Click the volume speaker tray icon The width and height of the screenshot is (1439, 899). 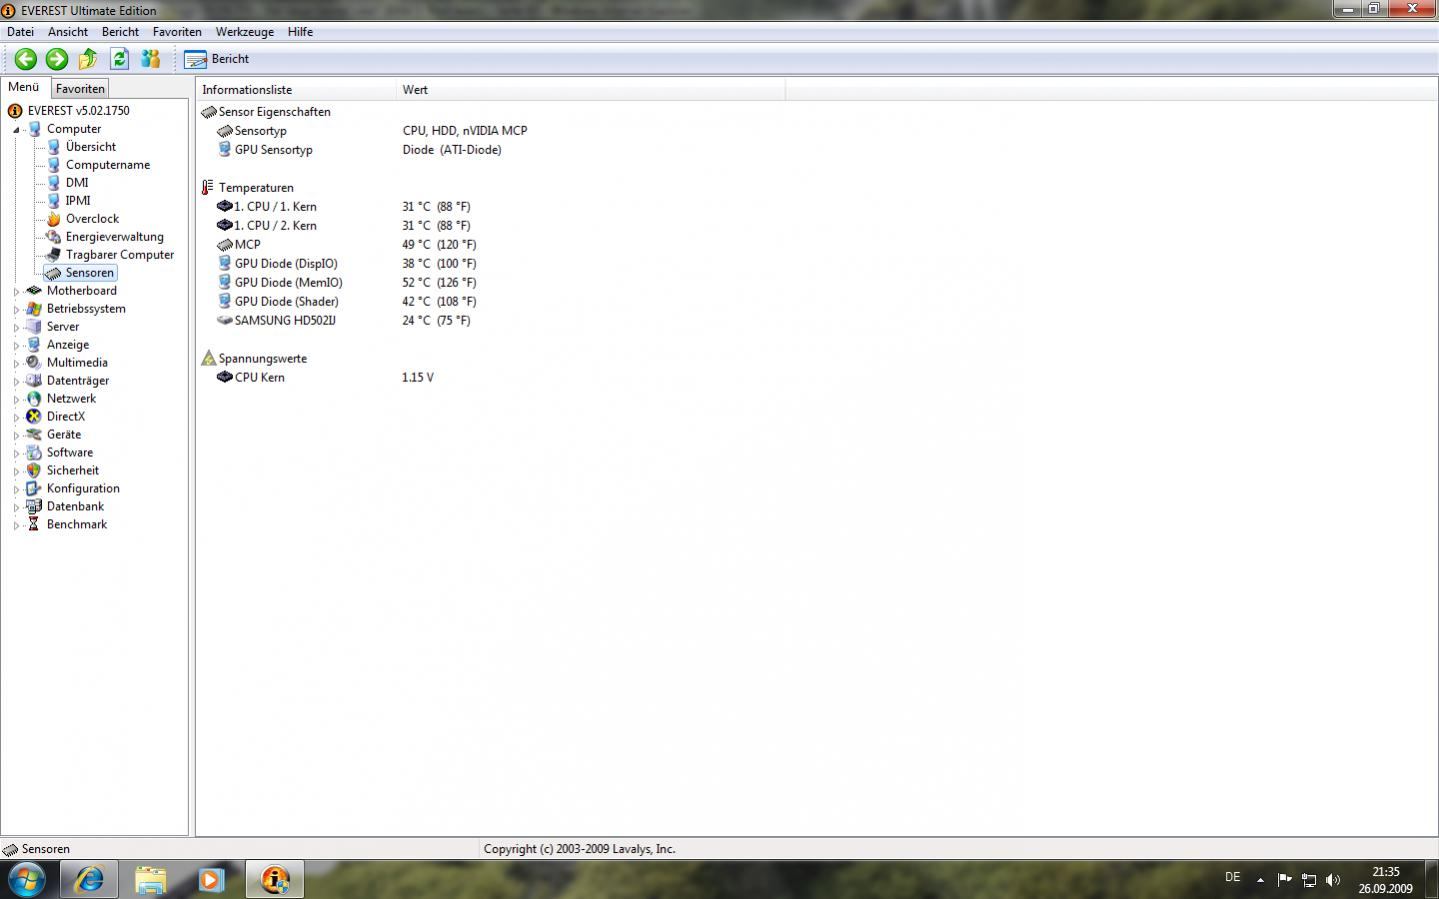1332,880
